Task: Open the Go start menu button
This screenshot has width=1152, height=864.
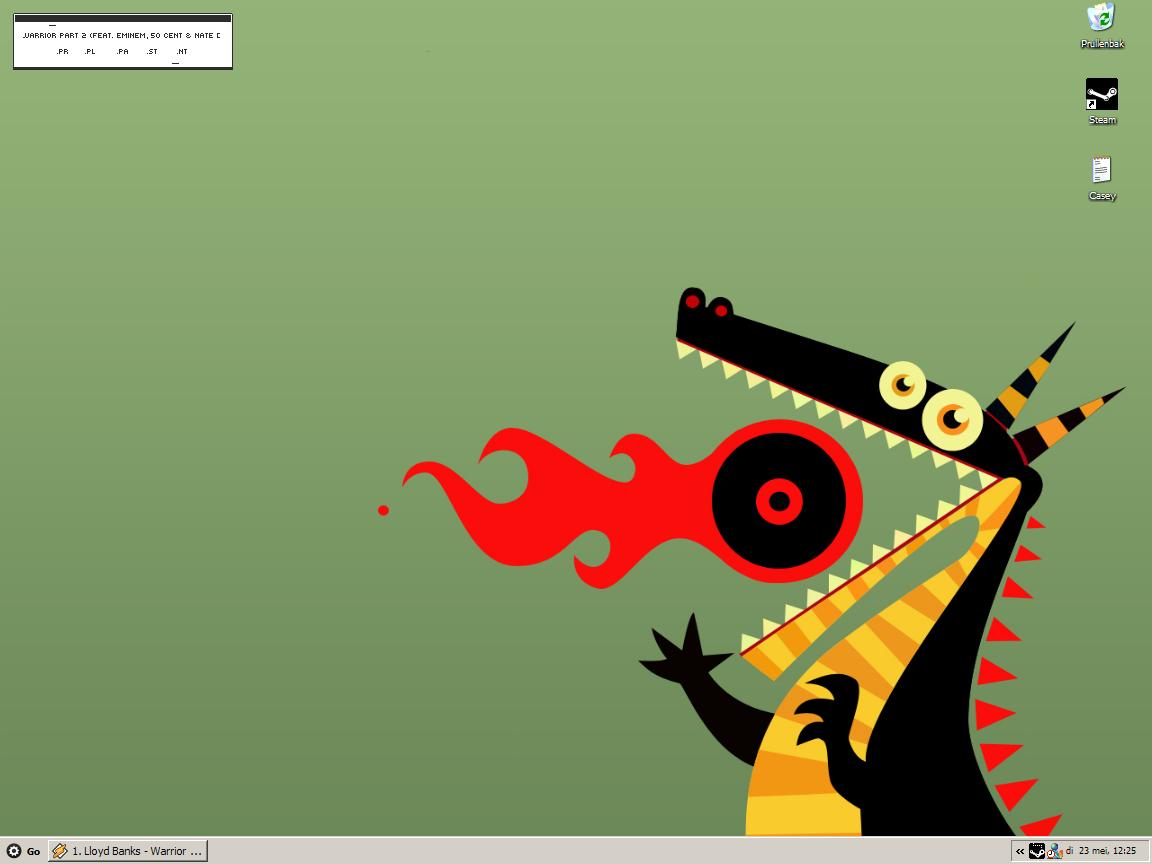Action: point(24,851)
